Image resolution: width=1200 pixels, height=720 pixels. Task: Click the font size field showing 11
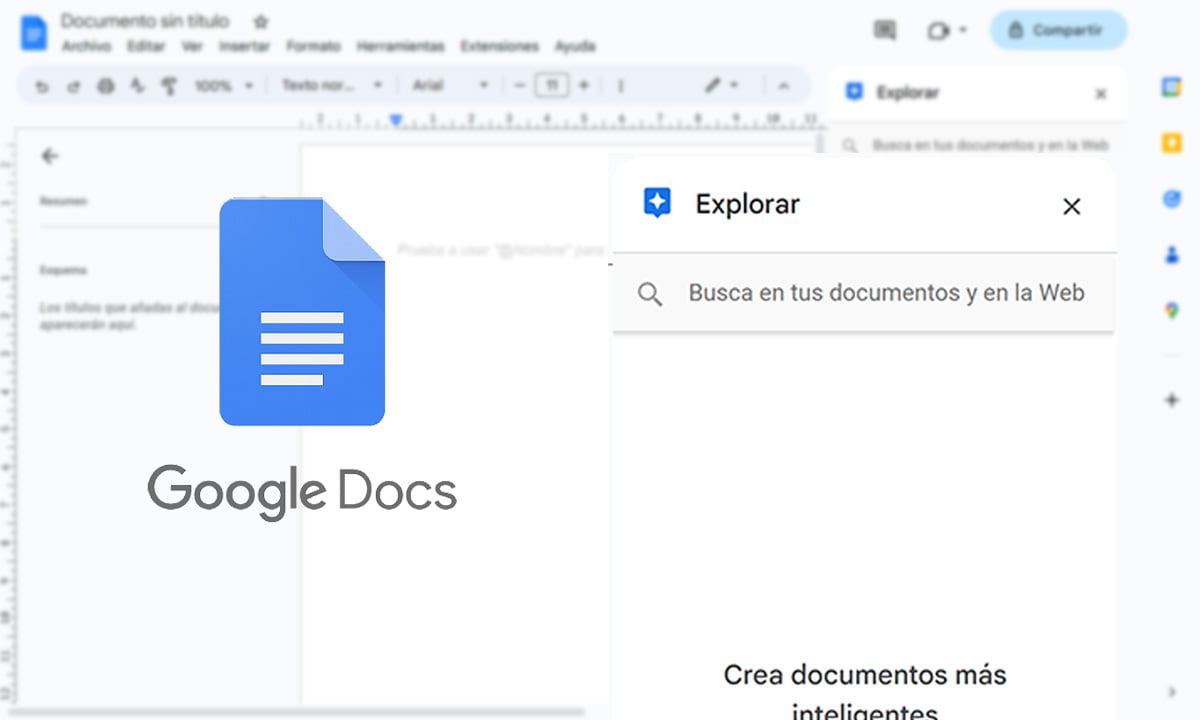tap(552, 86)
